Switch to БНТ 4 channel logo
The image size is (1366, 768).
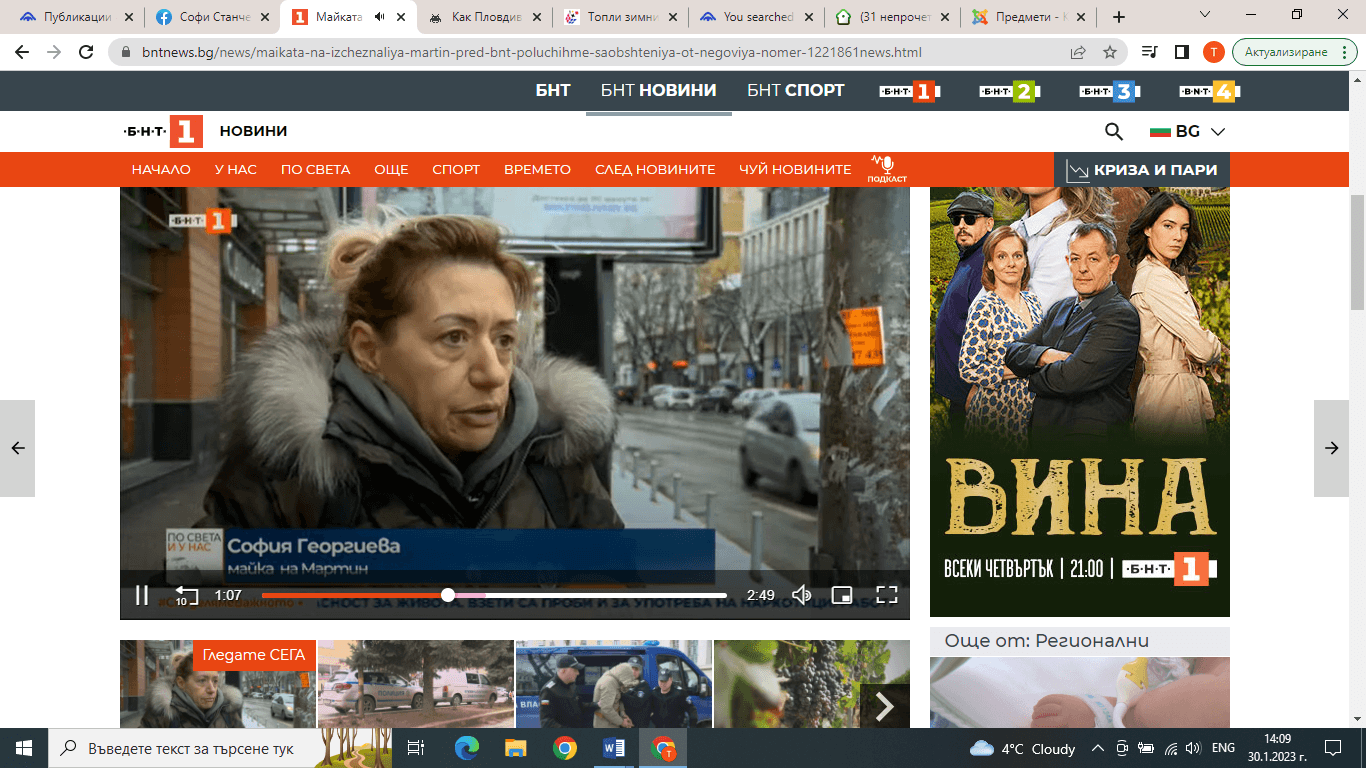point(1210,91)
